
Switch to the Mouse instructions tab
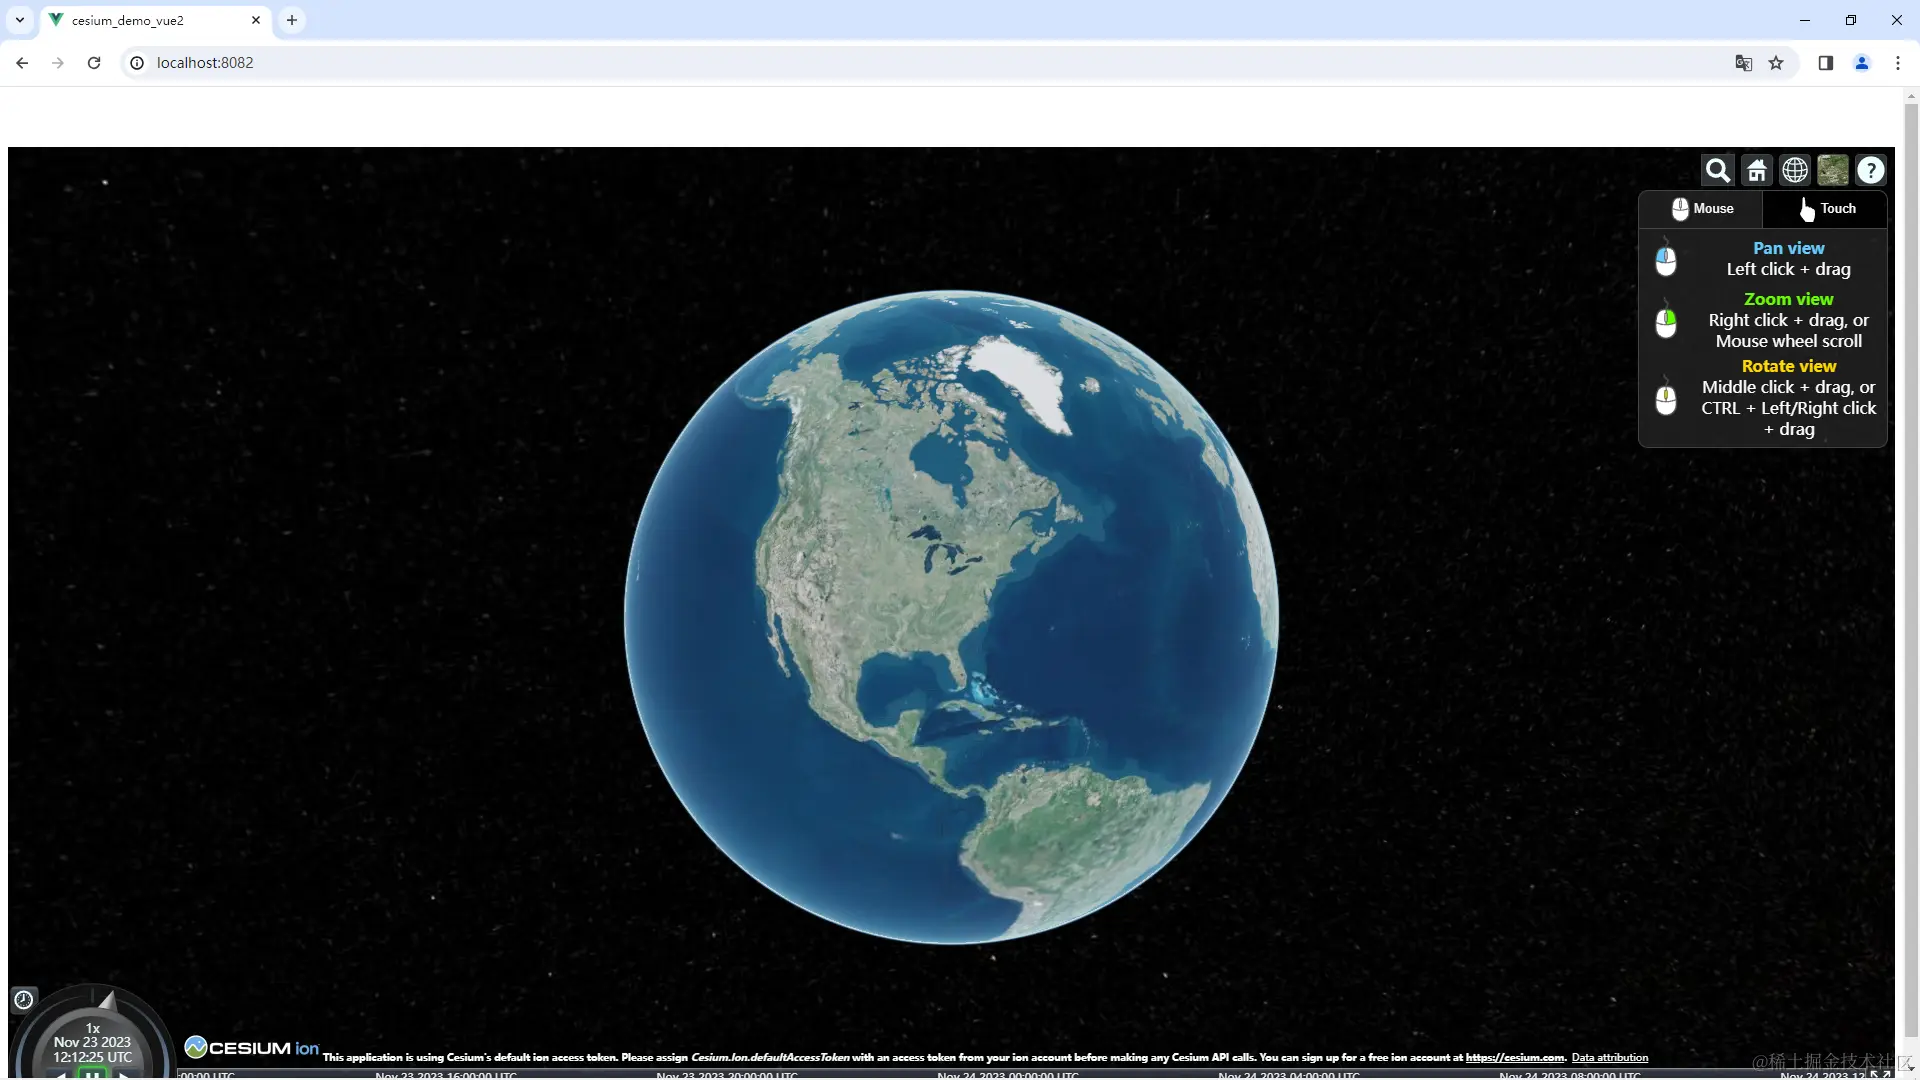(1701, 209)
